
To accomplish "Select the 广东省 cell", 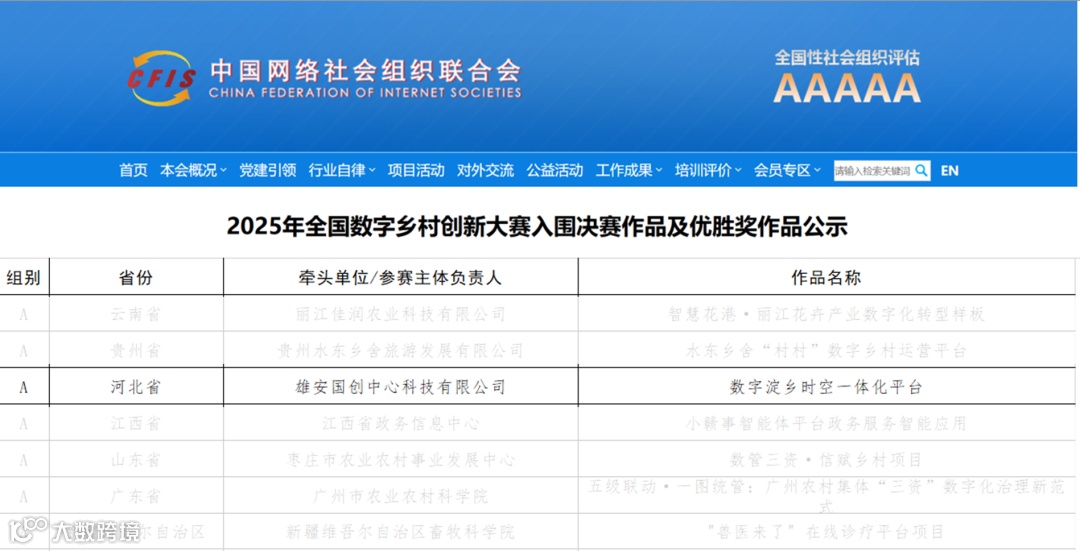I will click(x=136, y=496).
